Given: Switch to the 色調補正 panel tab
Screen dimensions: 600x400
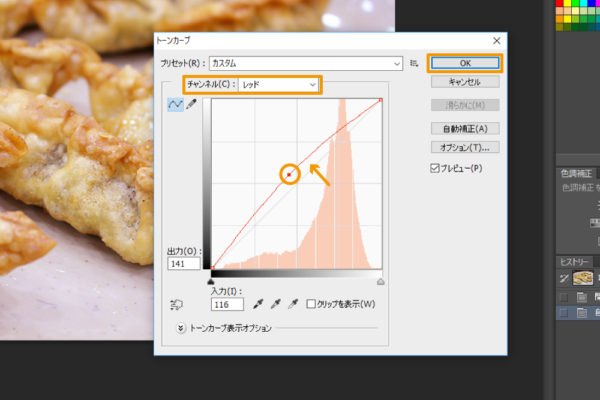Looking at the screenshot, I should tap(576, 174).
